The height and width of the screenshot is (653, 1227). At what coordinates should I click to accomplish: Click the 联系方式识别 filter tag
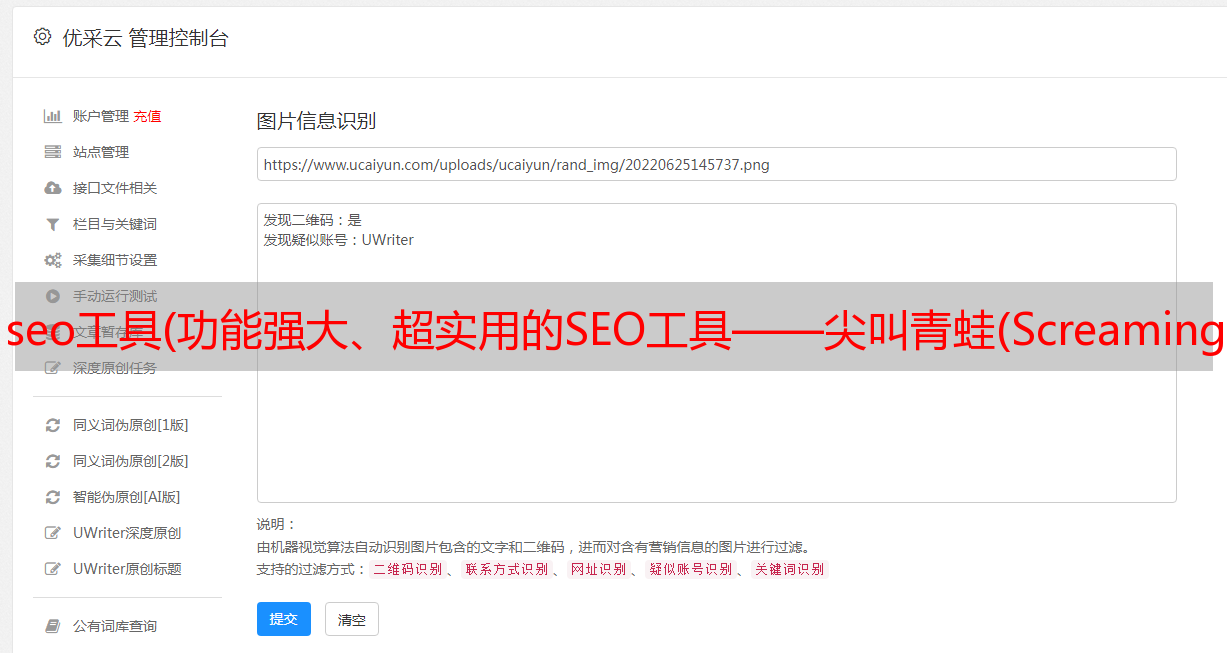pyautogui.click(x=506, y=569)
